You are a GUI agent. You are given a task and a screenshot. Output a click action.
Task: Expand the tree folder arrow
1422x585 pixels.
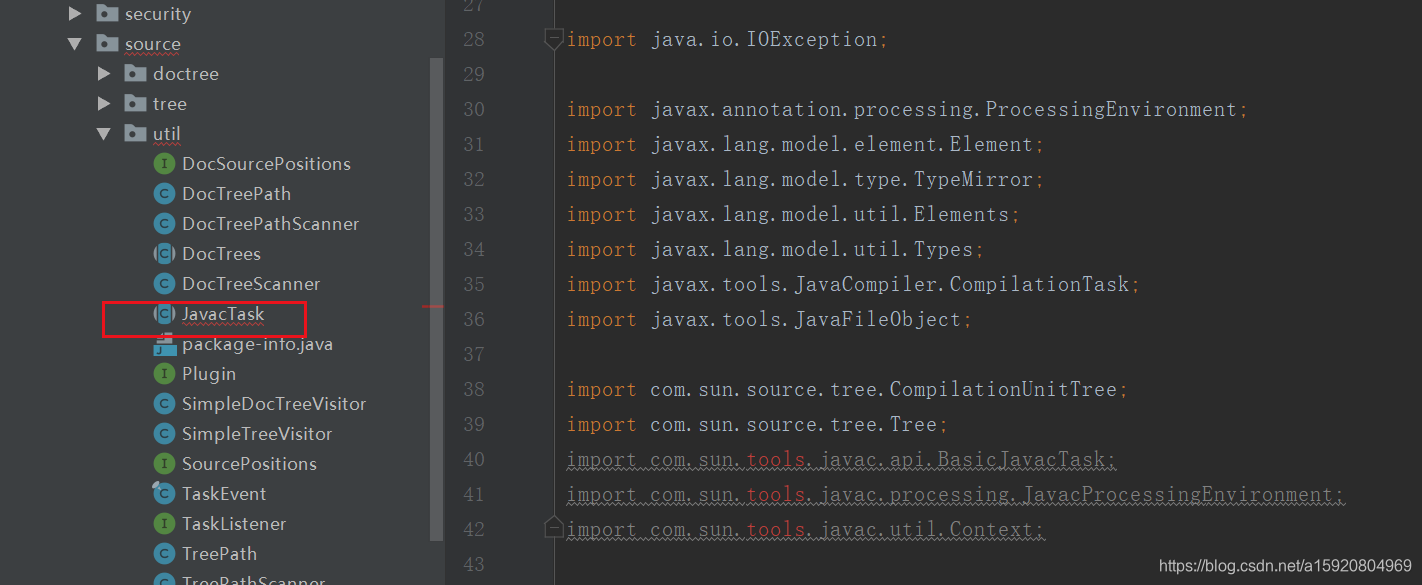point(104,104)
